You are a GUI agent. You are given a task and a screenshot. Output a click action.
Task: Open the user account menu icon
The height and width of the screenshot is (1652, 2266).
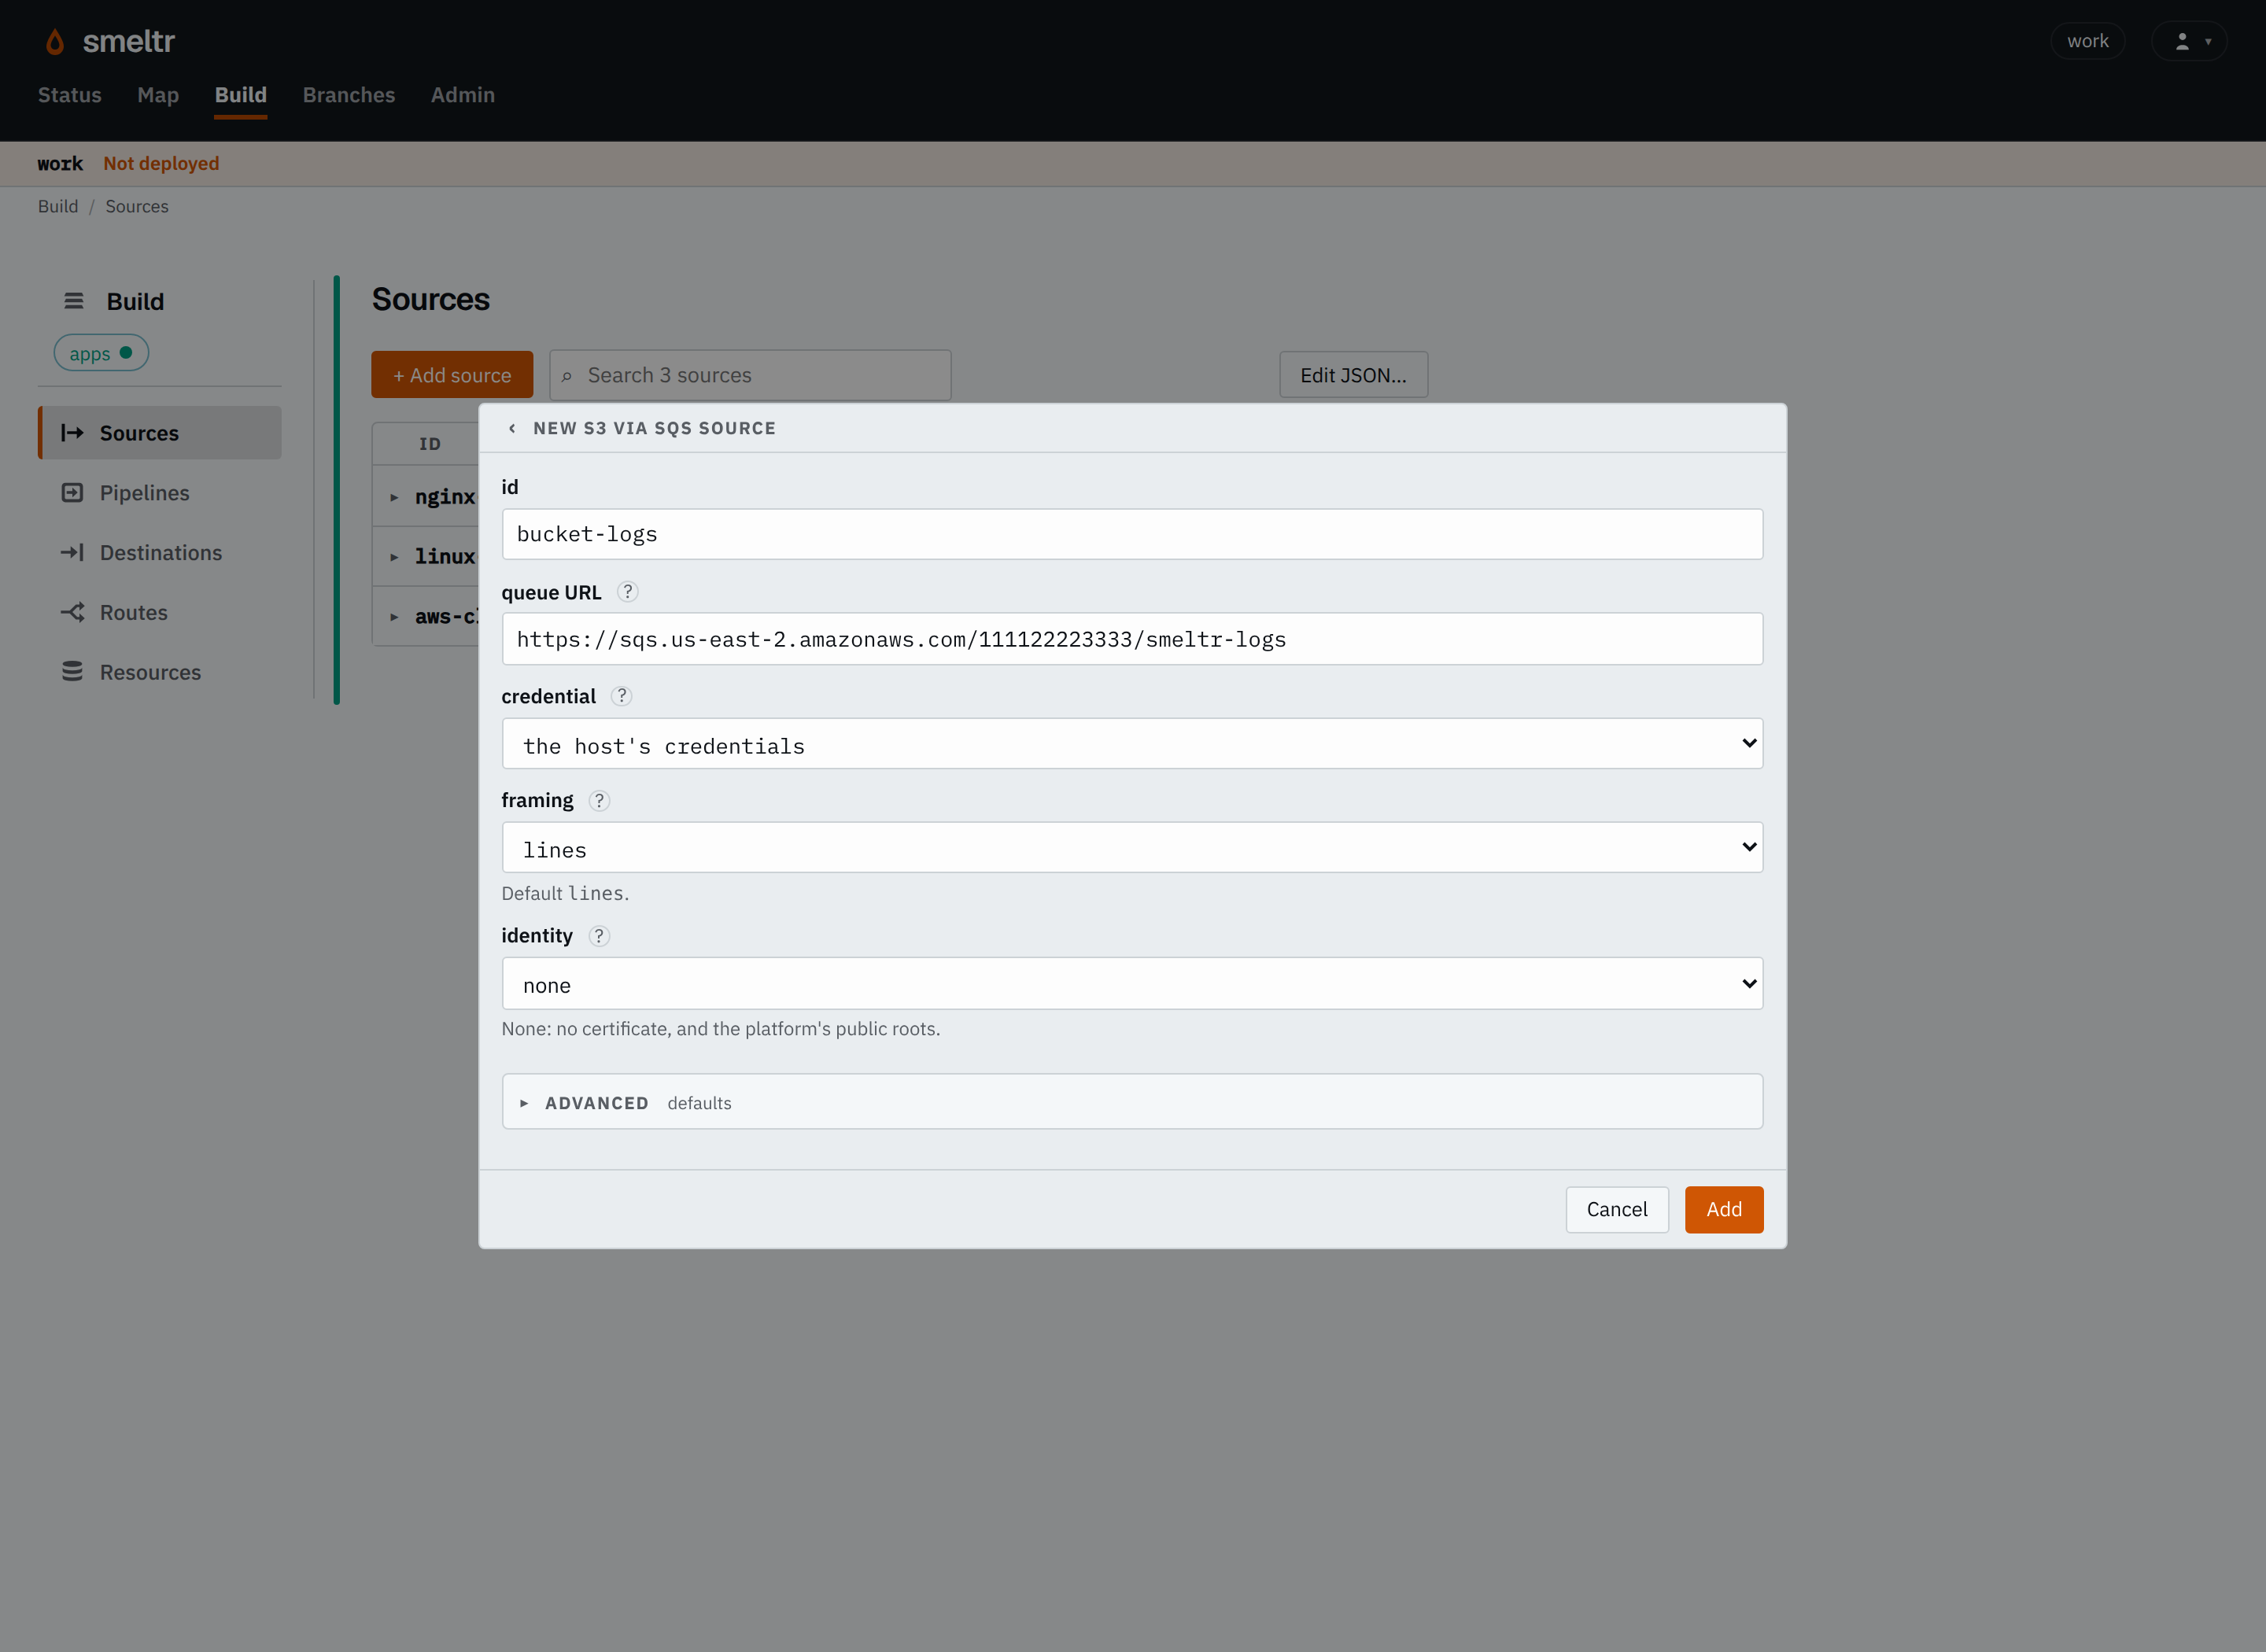click(x=2189, y=41)
